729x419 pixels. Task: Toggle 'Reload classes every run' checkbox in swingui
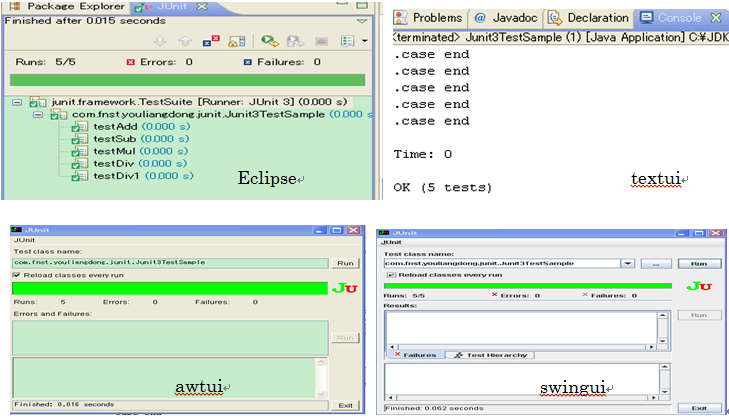point(391,275)
